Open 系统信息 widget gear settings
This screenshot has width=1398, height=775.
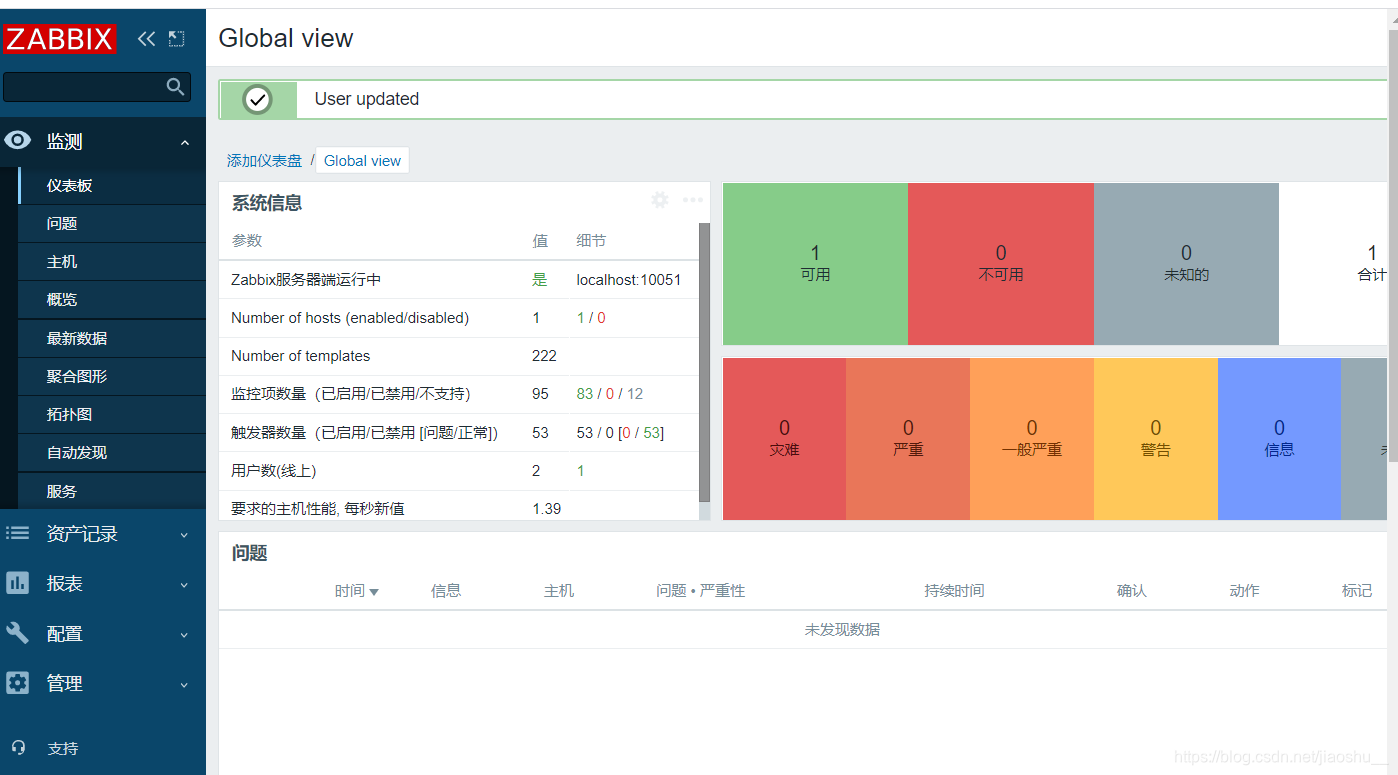(660, 200)
